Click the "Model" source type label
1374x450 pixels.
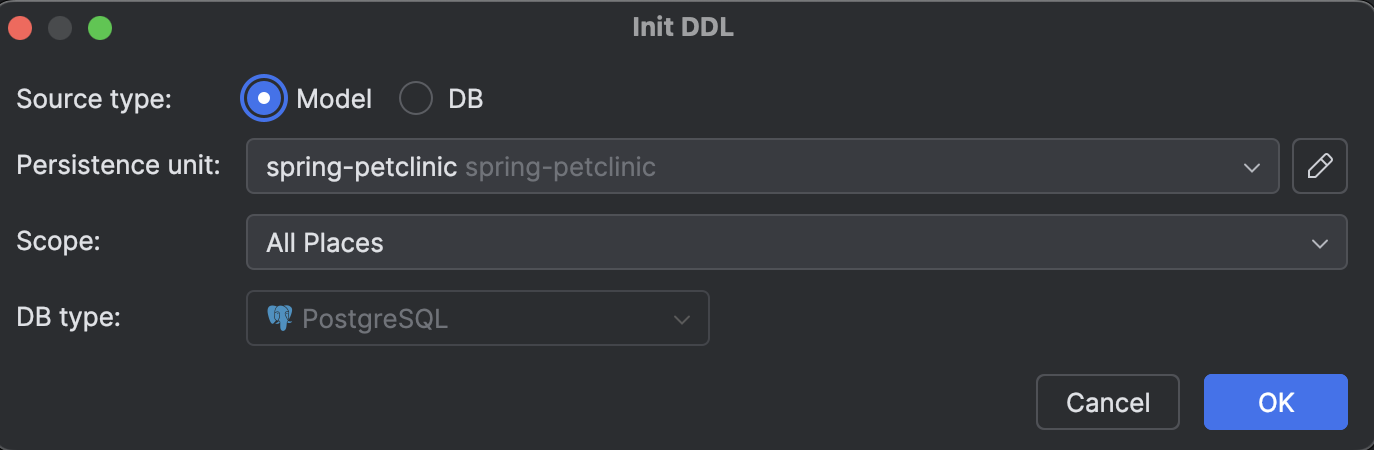coord(334,99)
